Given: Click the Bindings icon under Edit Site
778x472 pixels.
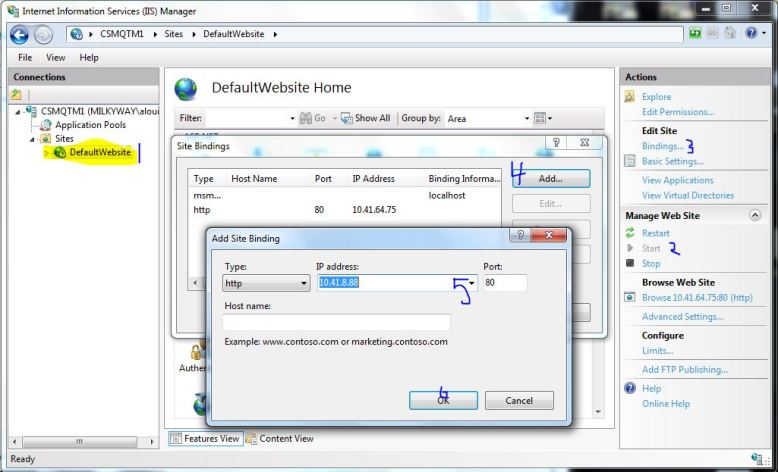Looking at the screenshot, I should pos(630,146).
